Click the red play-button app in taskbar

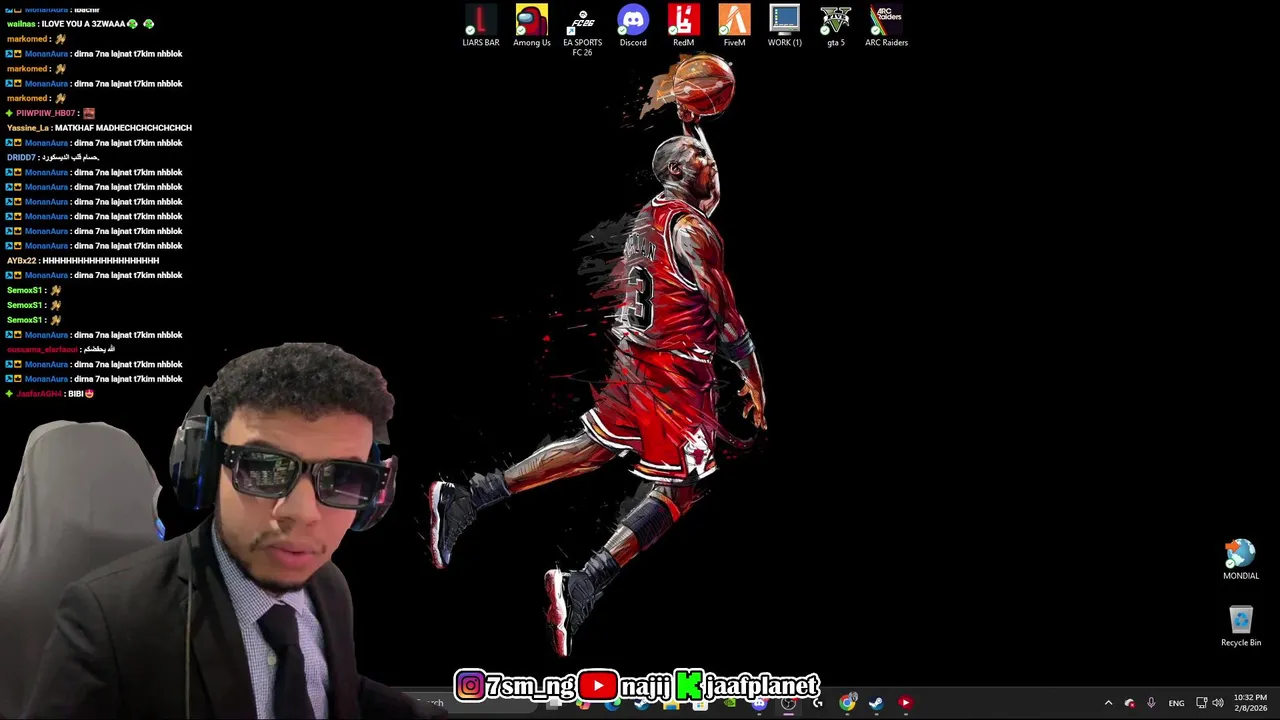click(906, 703)
